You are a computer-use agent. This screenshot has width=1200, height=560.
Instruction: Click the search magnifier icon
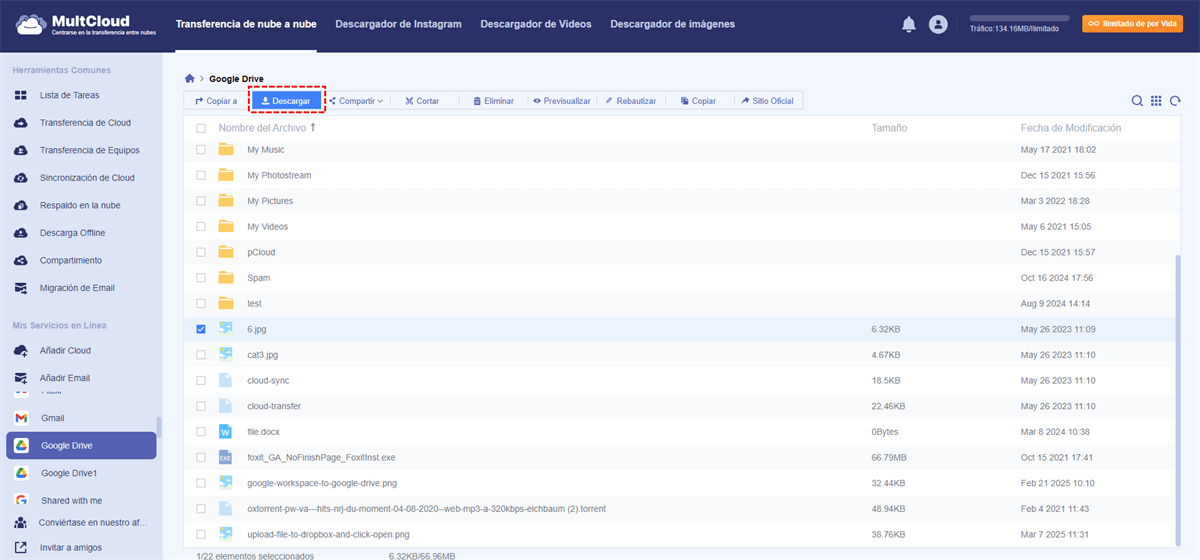pyautogui.click(x=1137, y=101)
